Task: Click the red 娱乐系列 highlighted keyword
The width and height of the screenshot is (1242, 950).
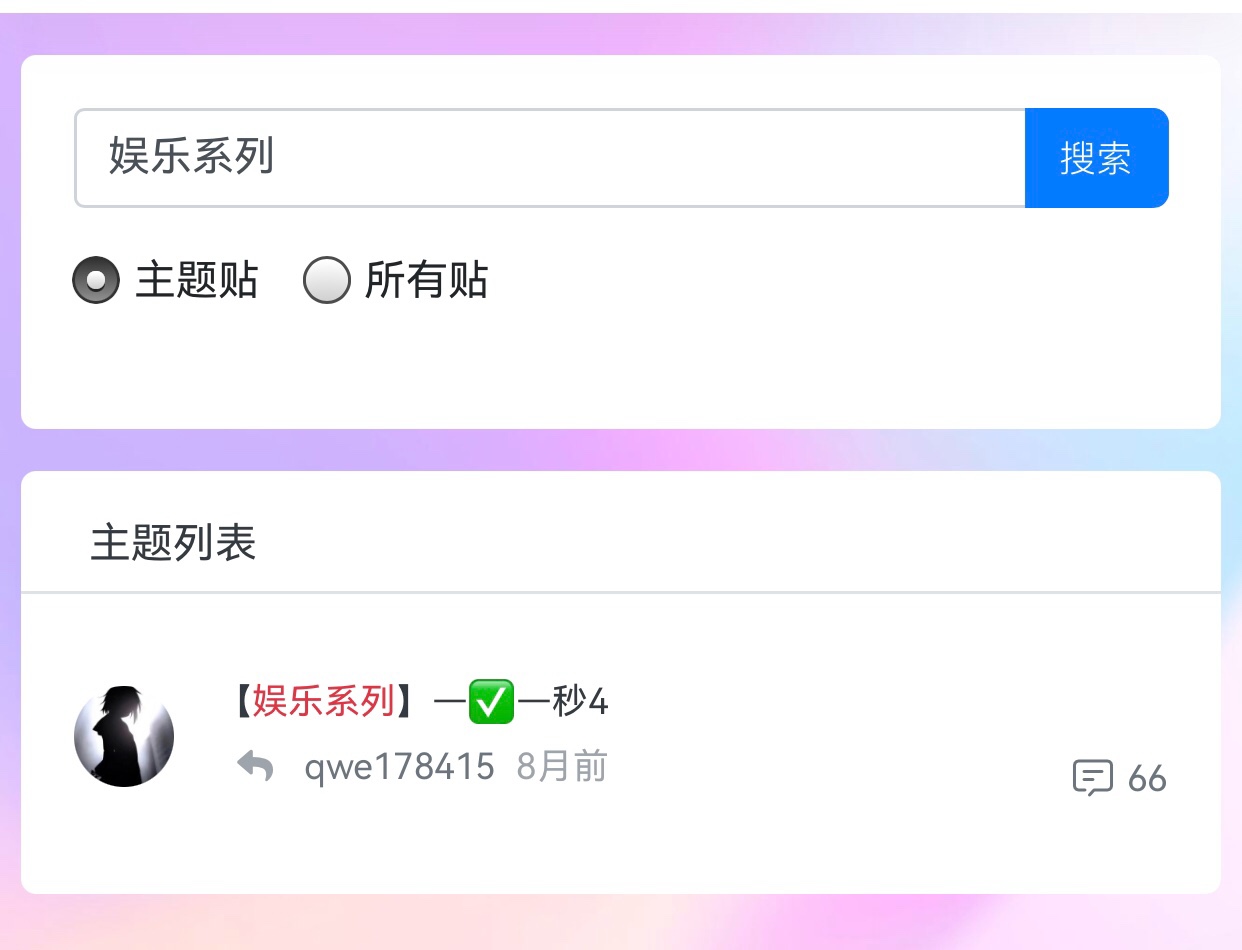Action: 323,702
